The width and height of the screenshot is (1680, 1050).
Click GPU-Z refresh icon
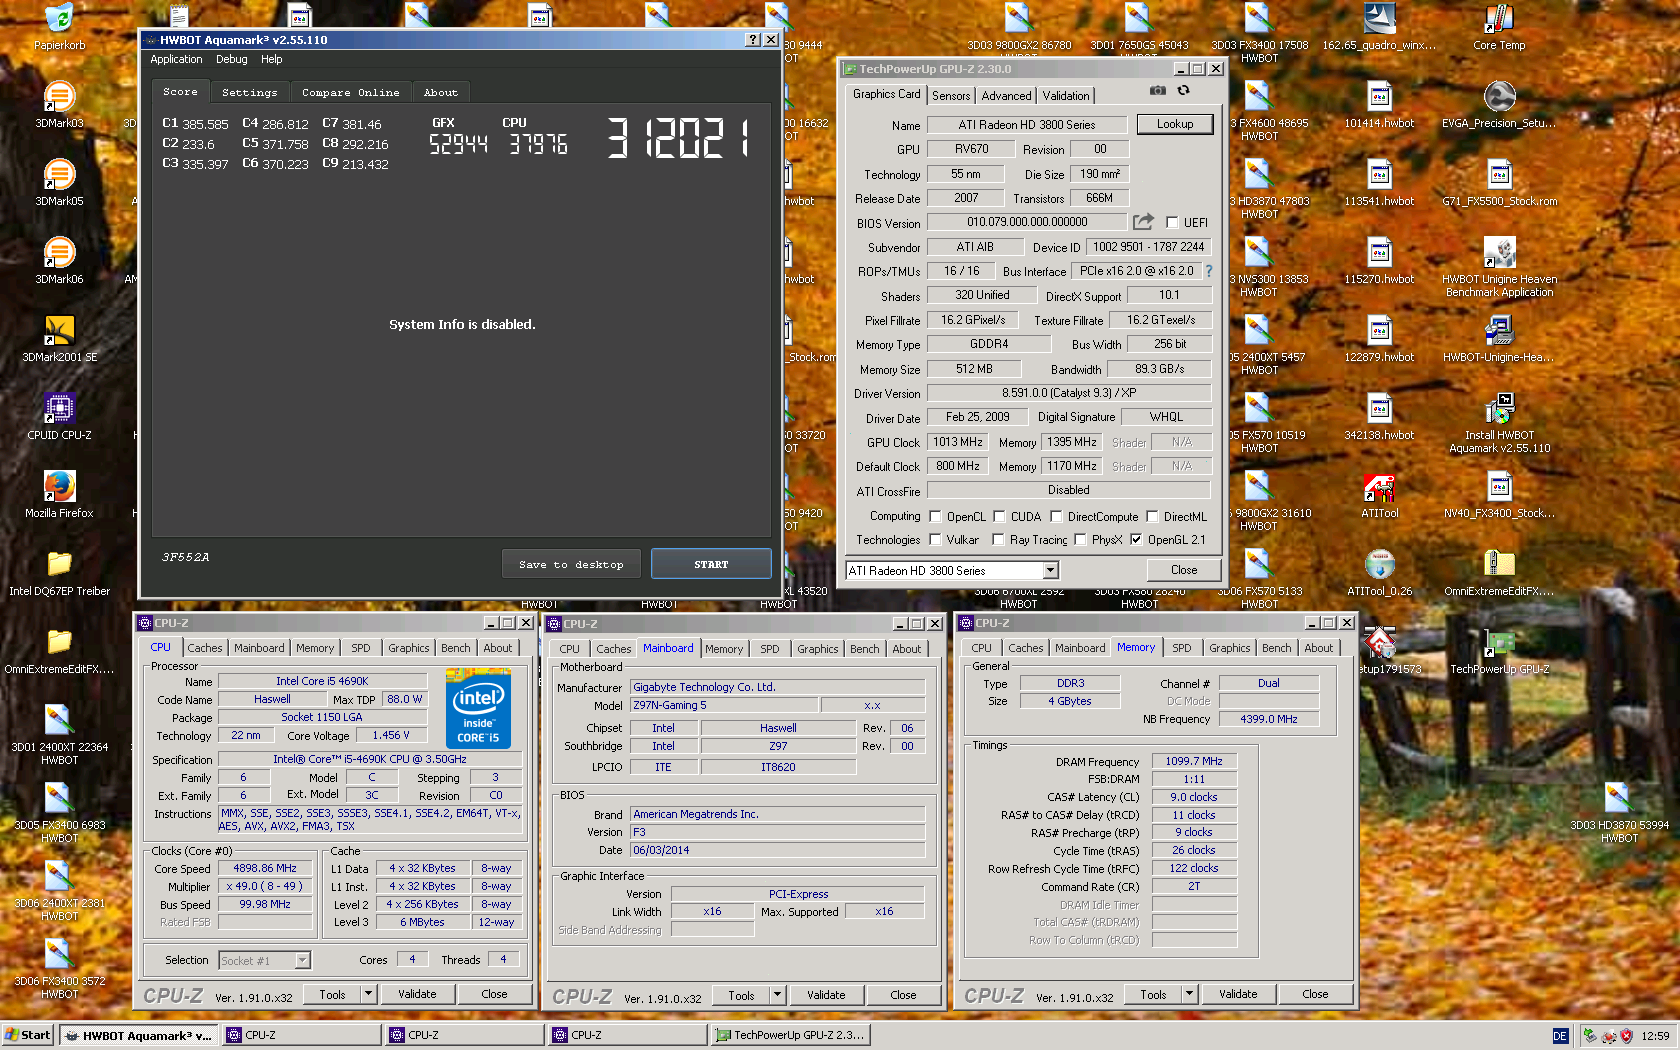pos(1183,90)
